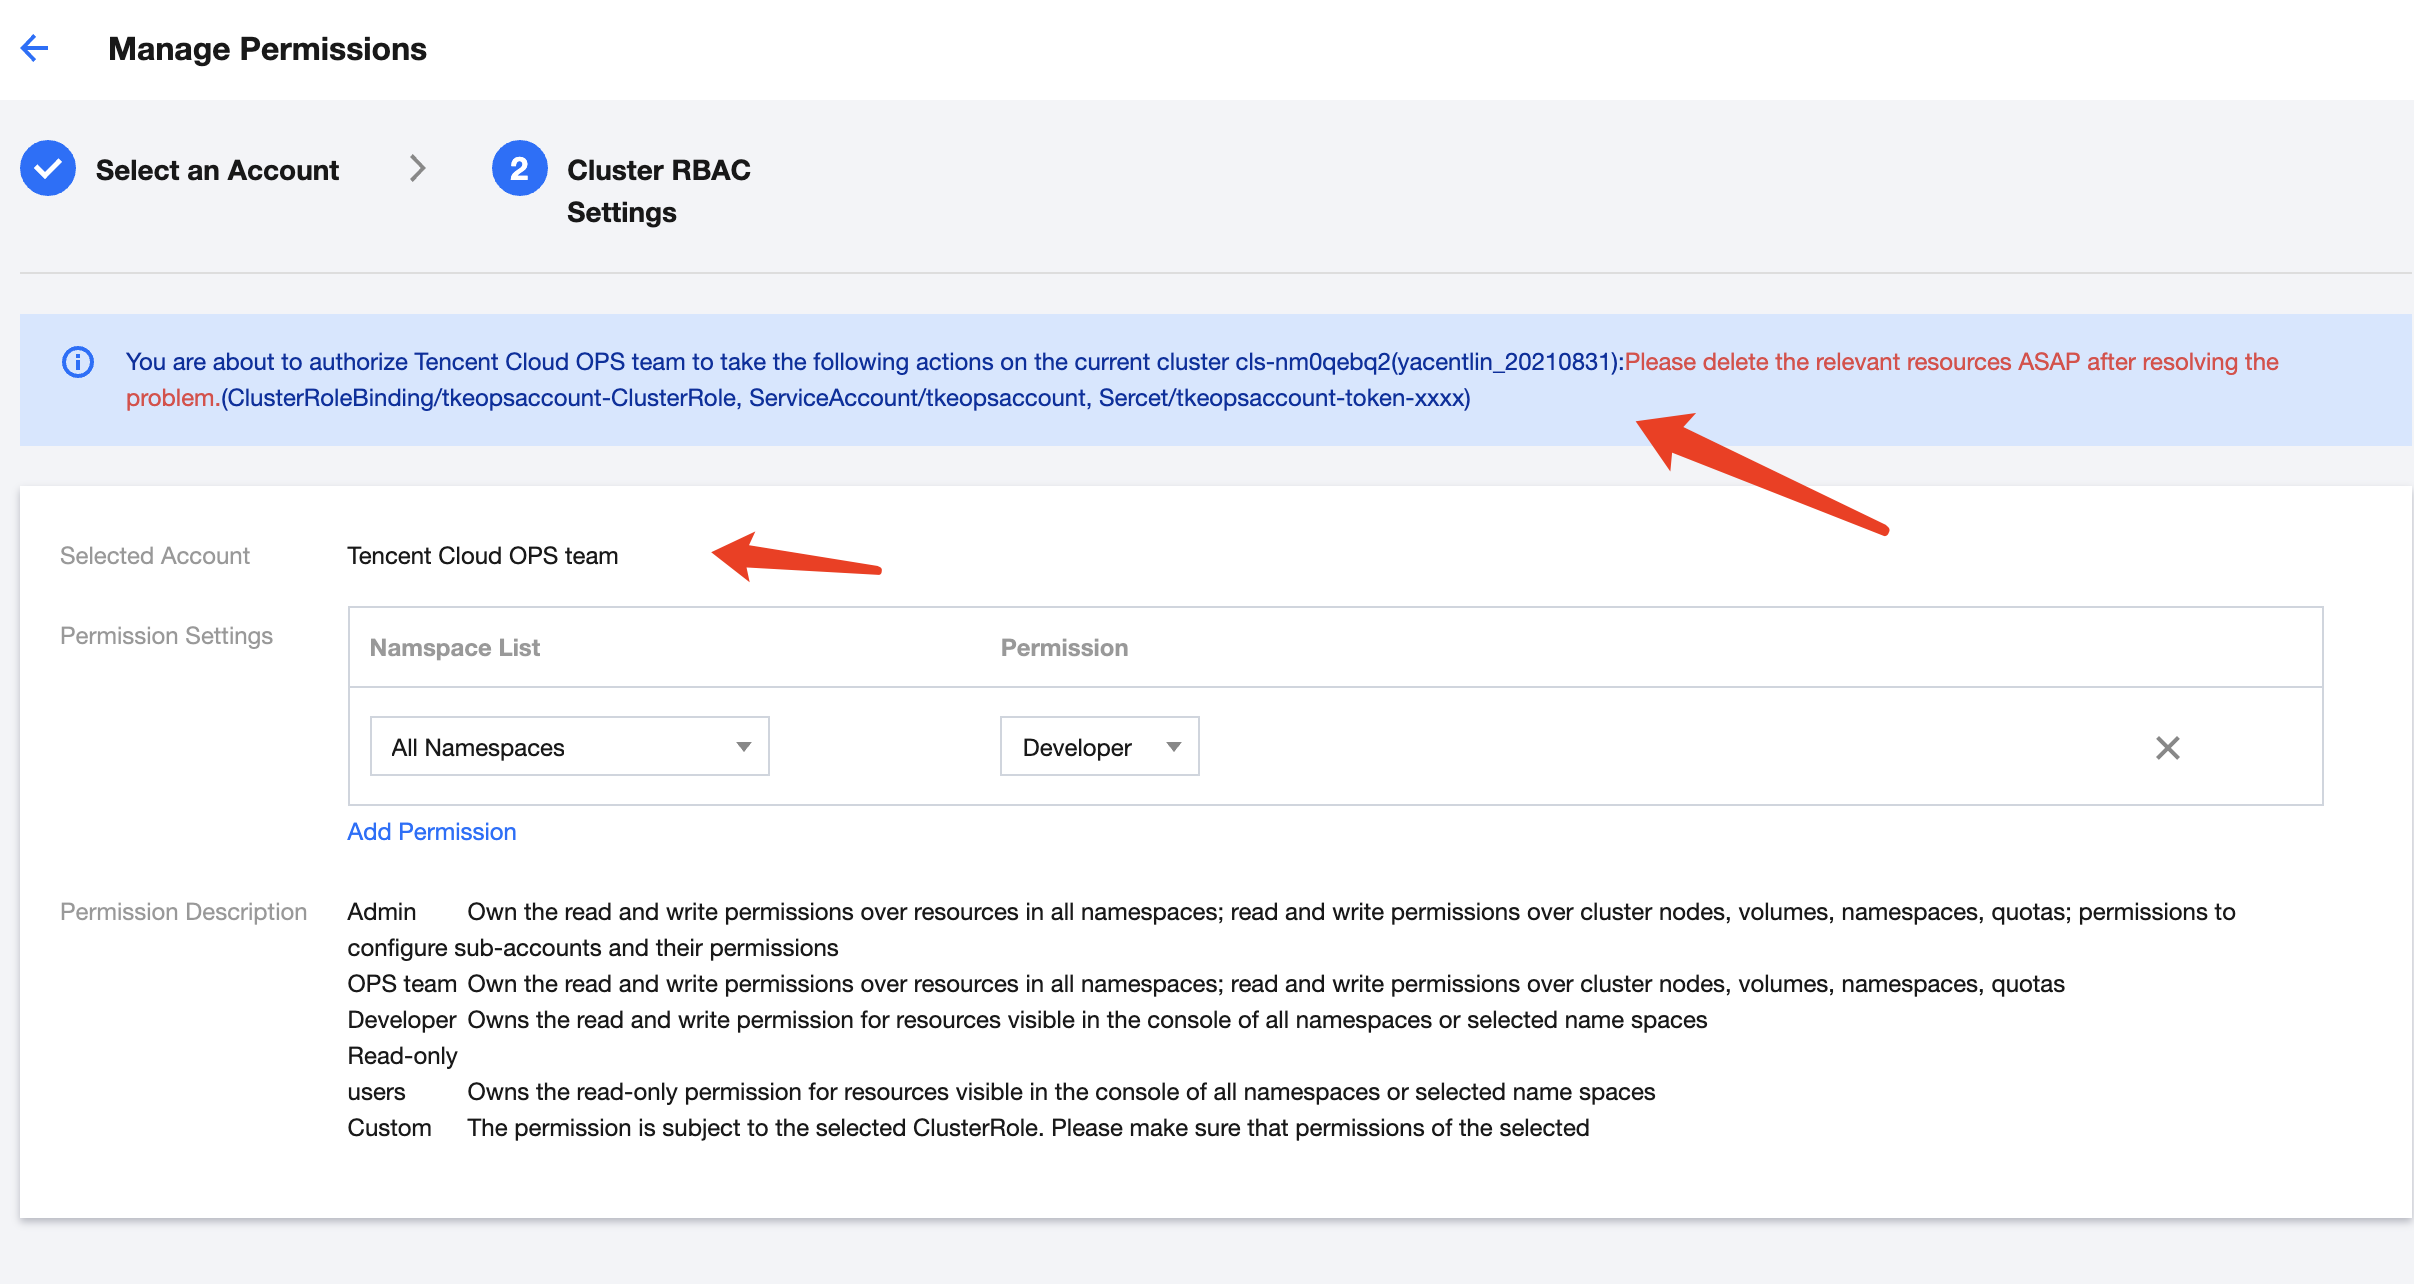Click the Select an Account checkmark step icon

(x=48, y=168)
